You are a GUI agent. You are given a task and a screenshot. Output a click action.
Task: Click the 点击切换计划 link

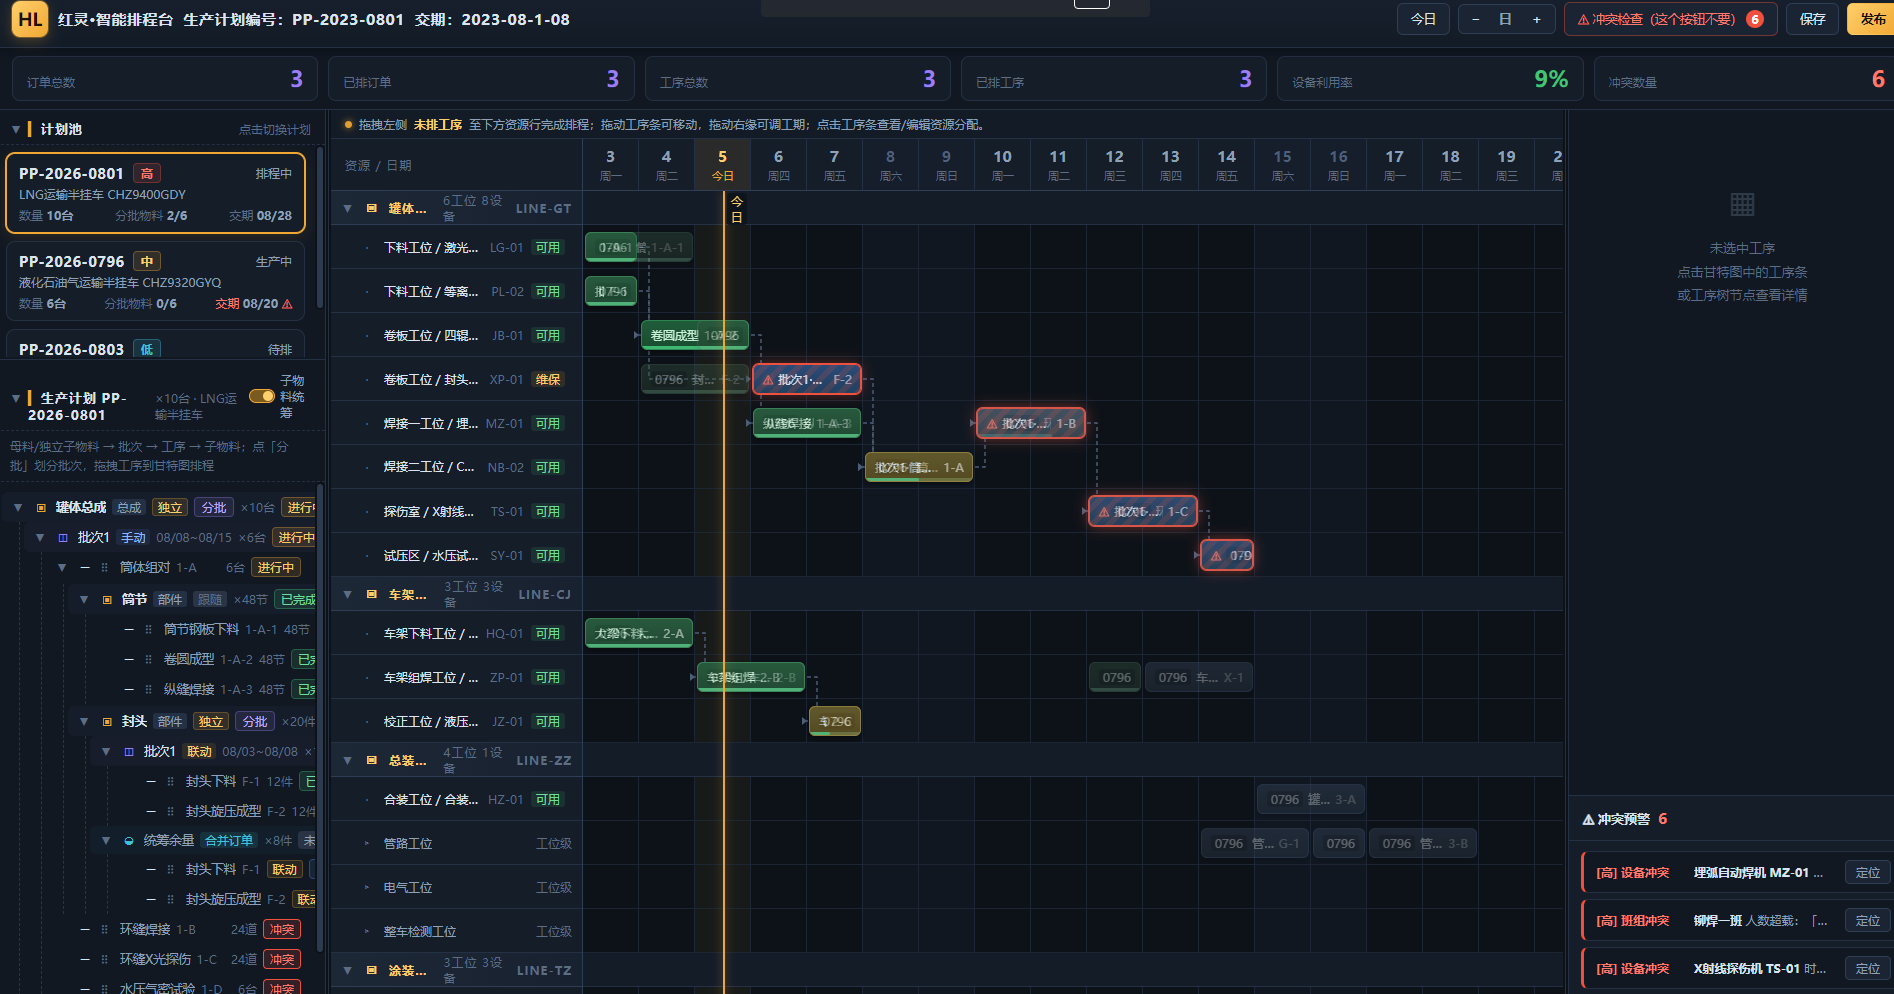274,130
